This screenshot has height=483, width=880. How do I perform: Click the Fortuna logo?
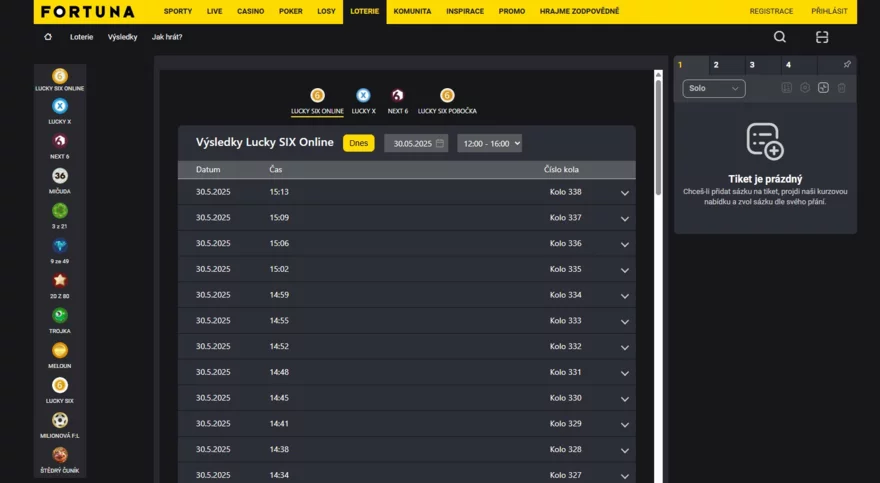(88, 12)
